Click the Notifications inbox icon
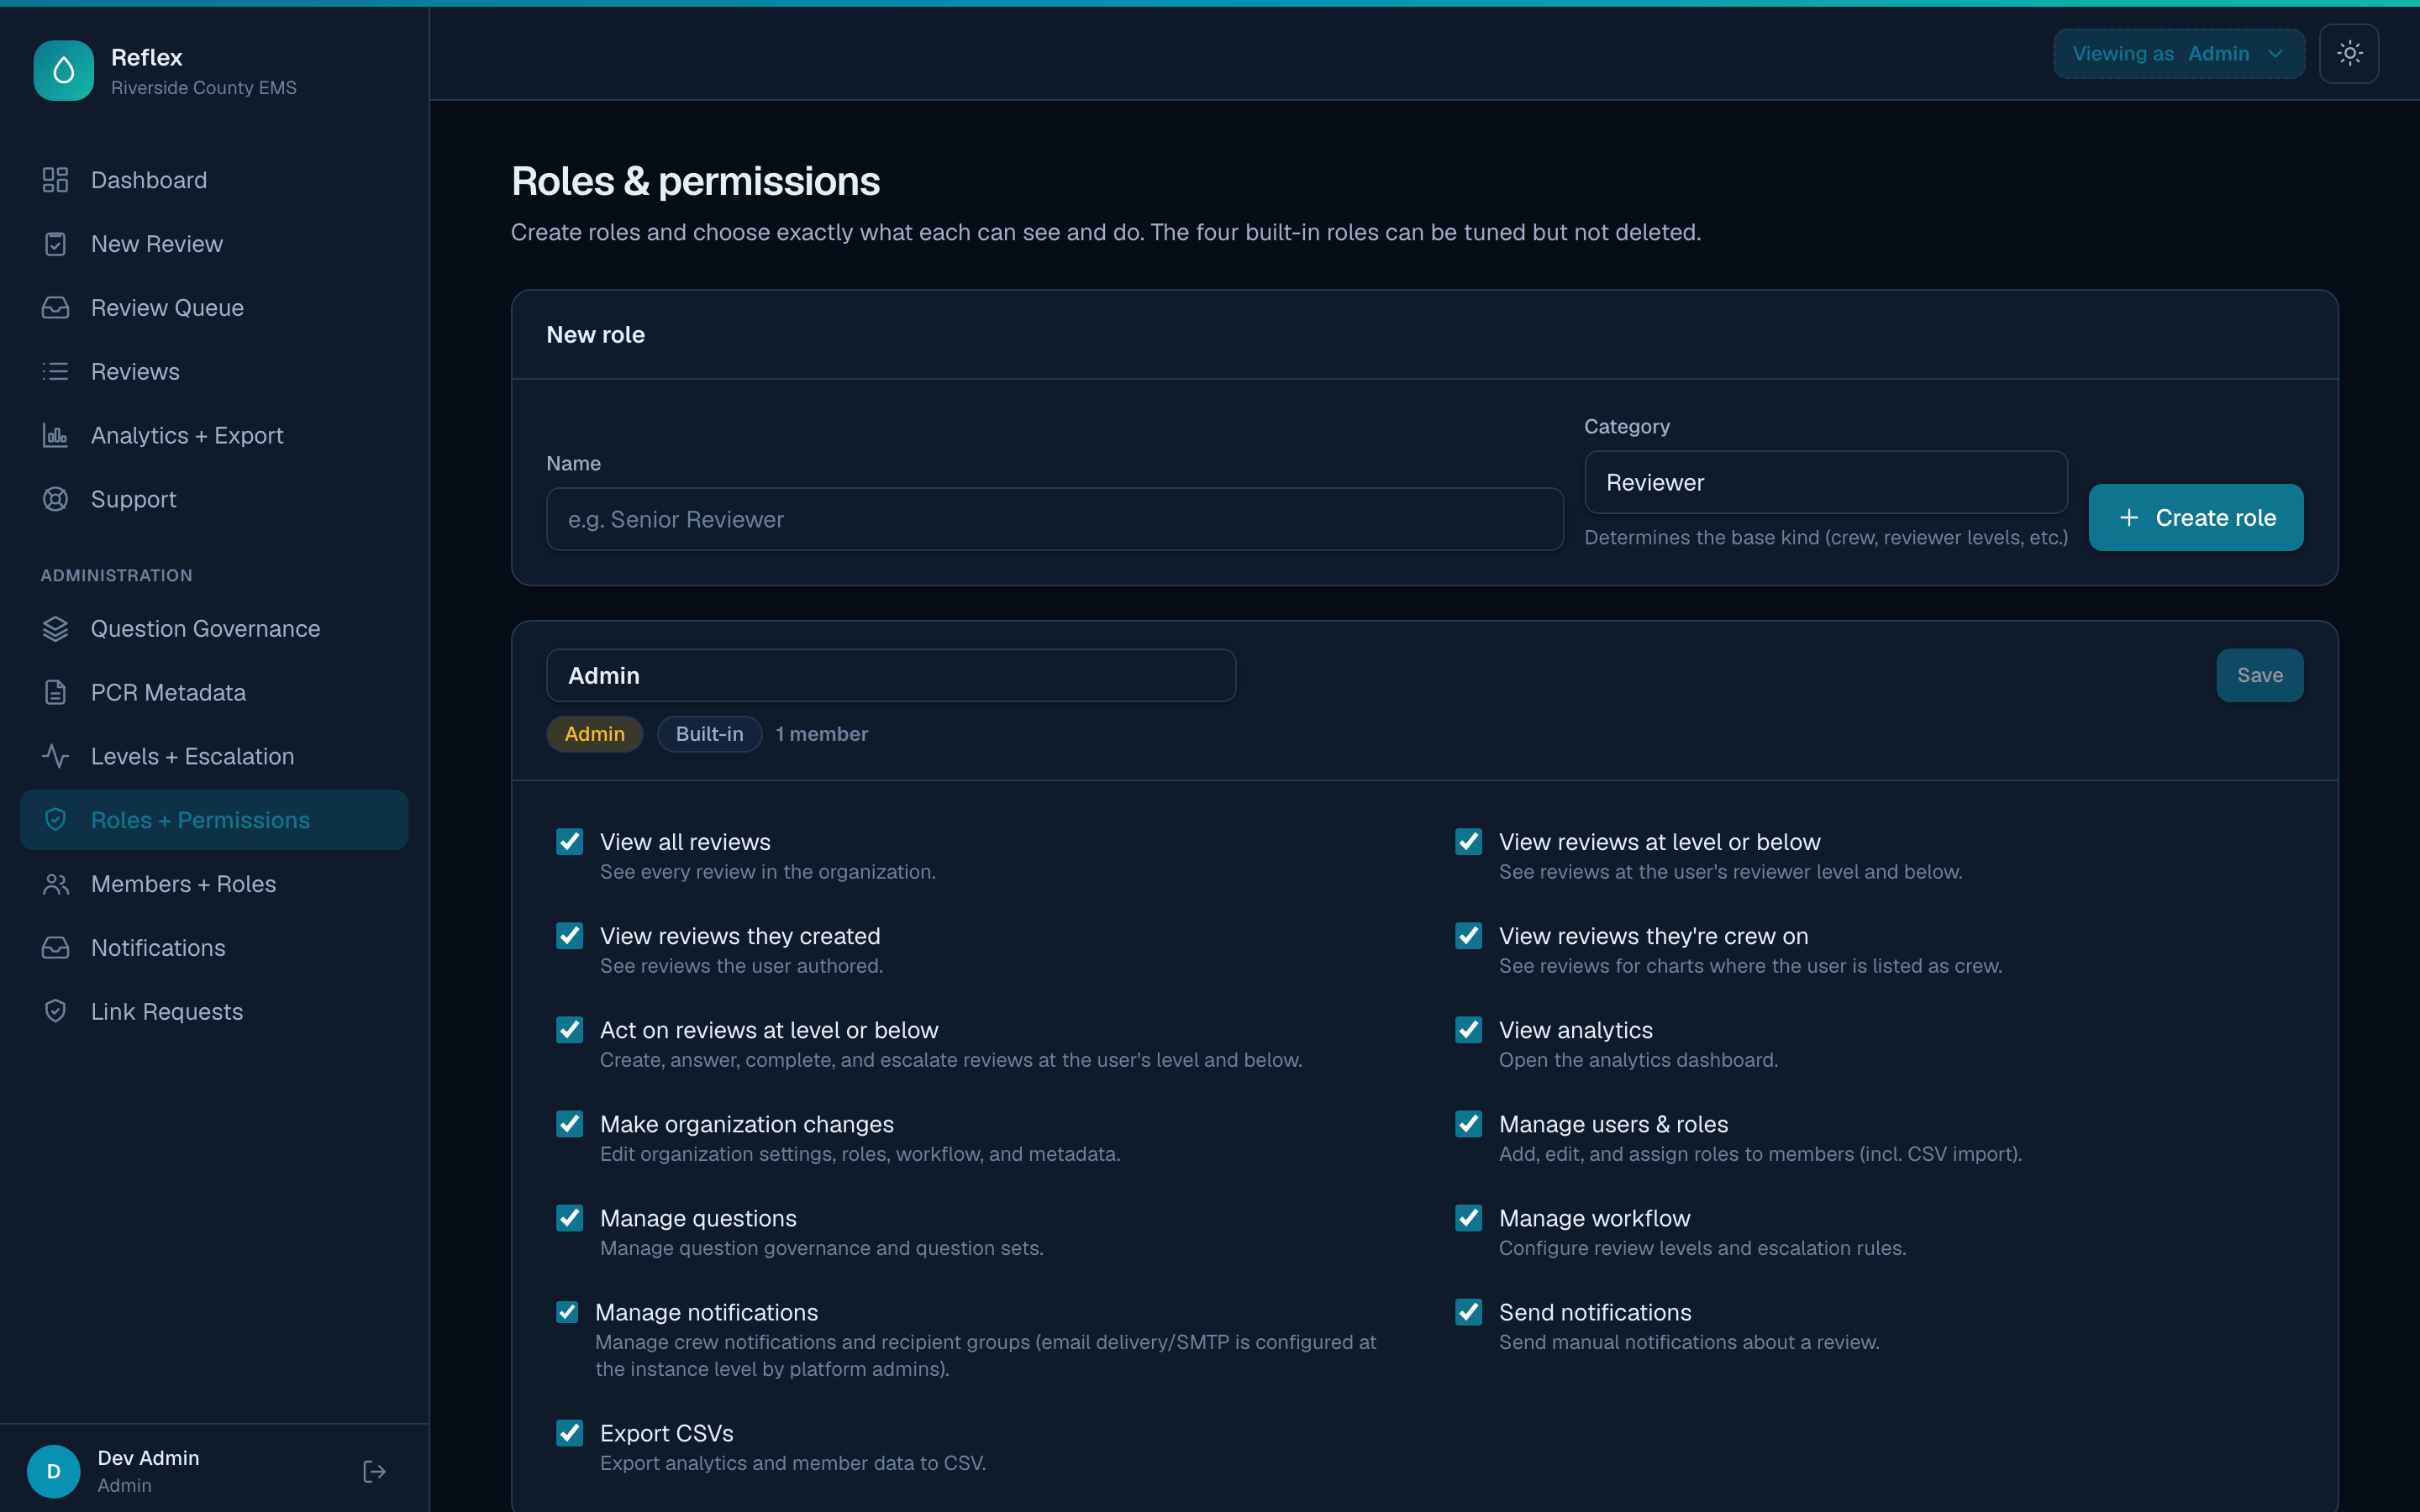Viewport: 2420px width, 1512px height. coord(55,948)
